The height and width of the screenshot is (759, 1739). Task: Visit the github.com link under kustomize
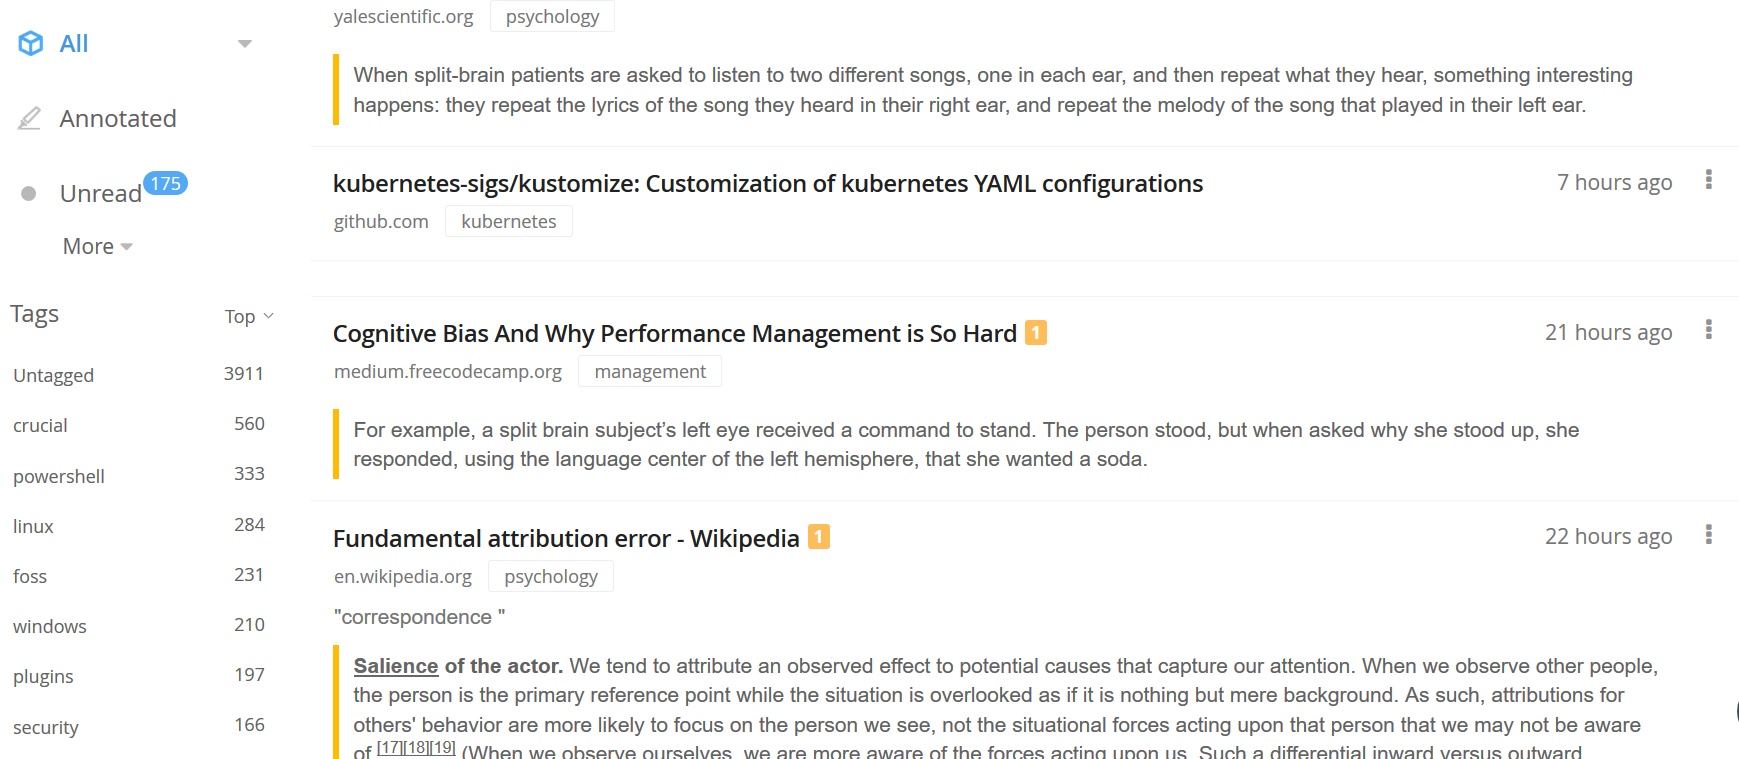[381, 221]
